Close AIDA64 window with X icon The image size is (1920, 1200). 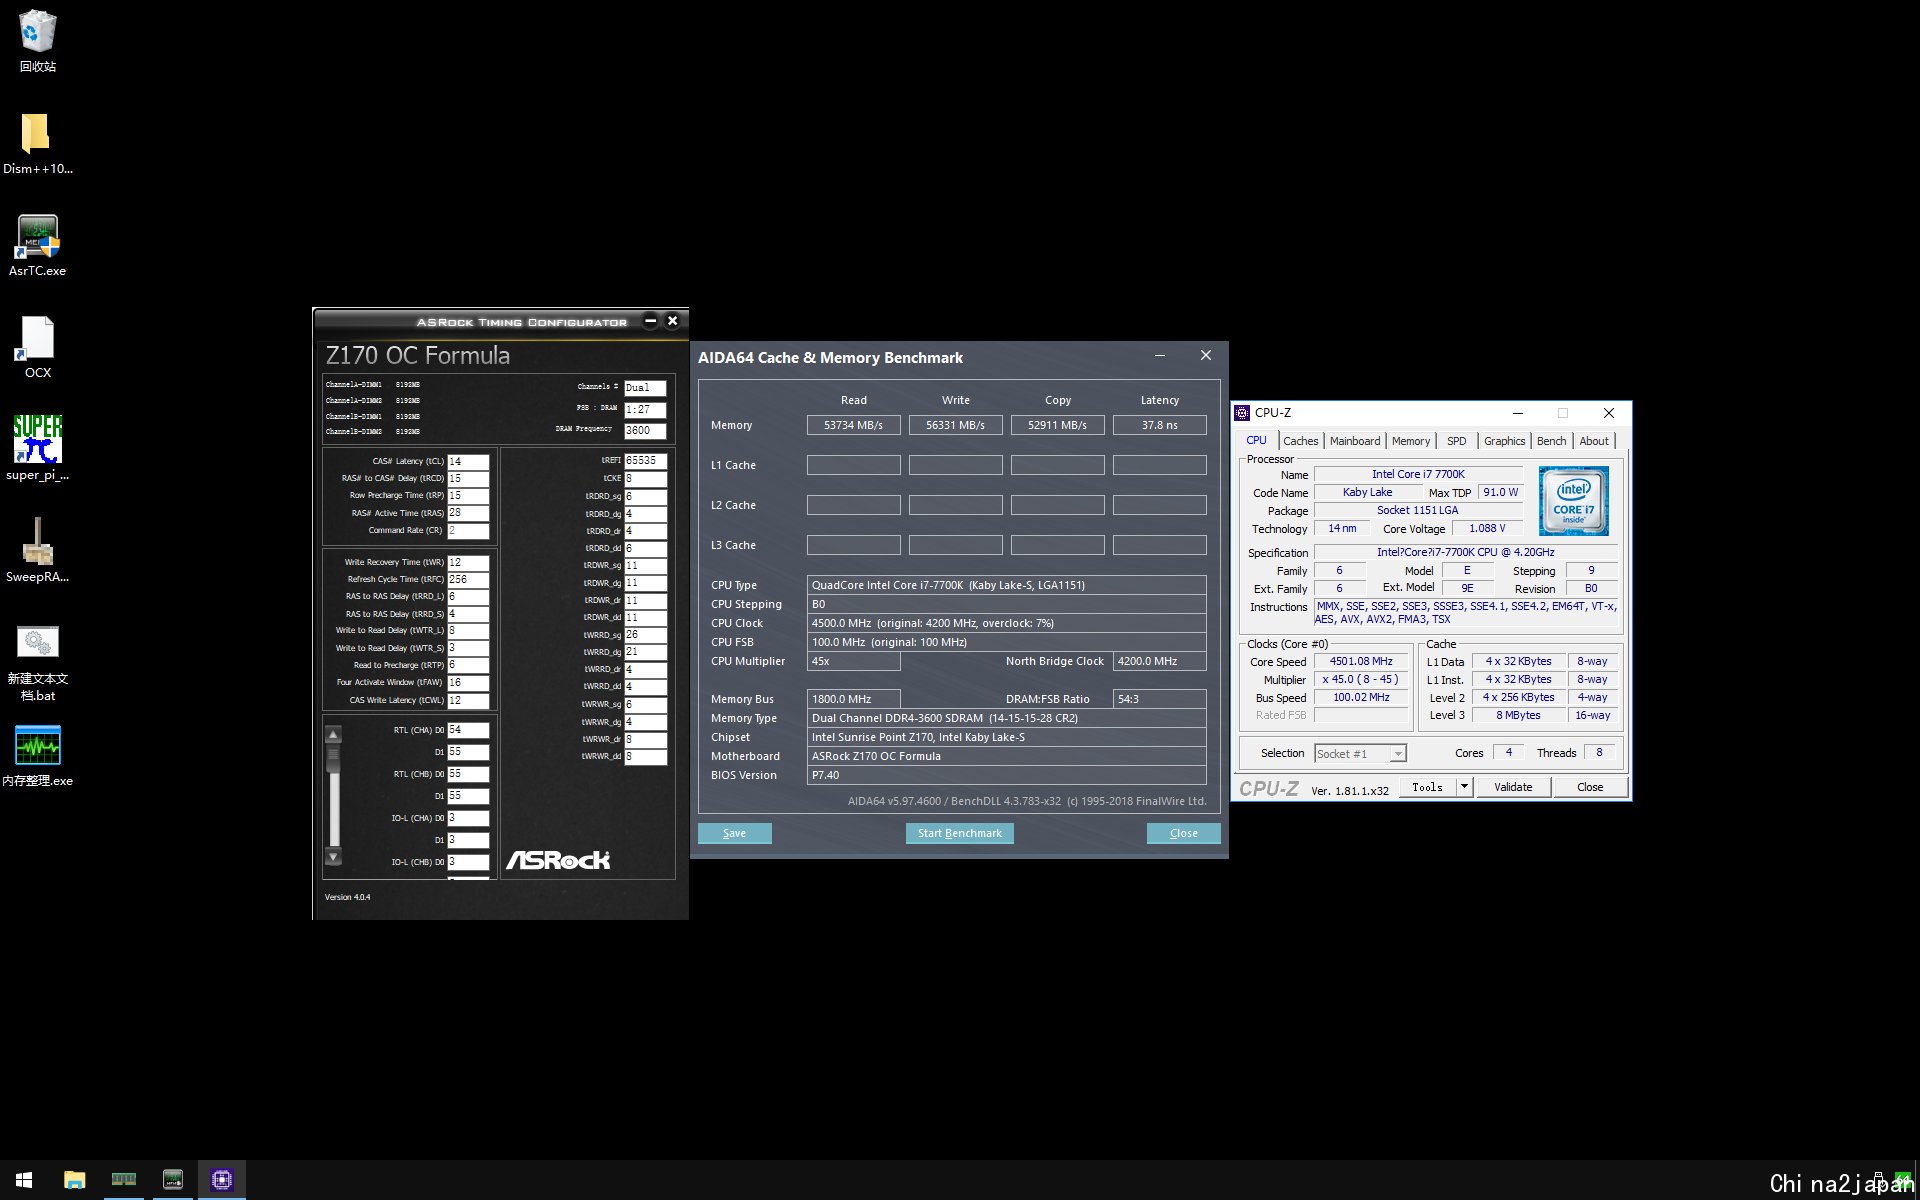1206,356
